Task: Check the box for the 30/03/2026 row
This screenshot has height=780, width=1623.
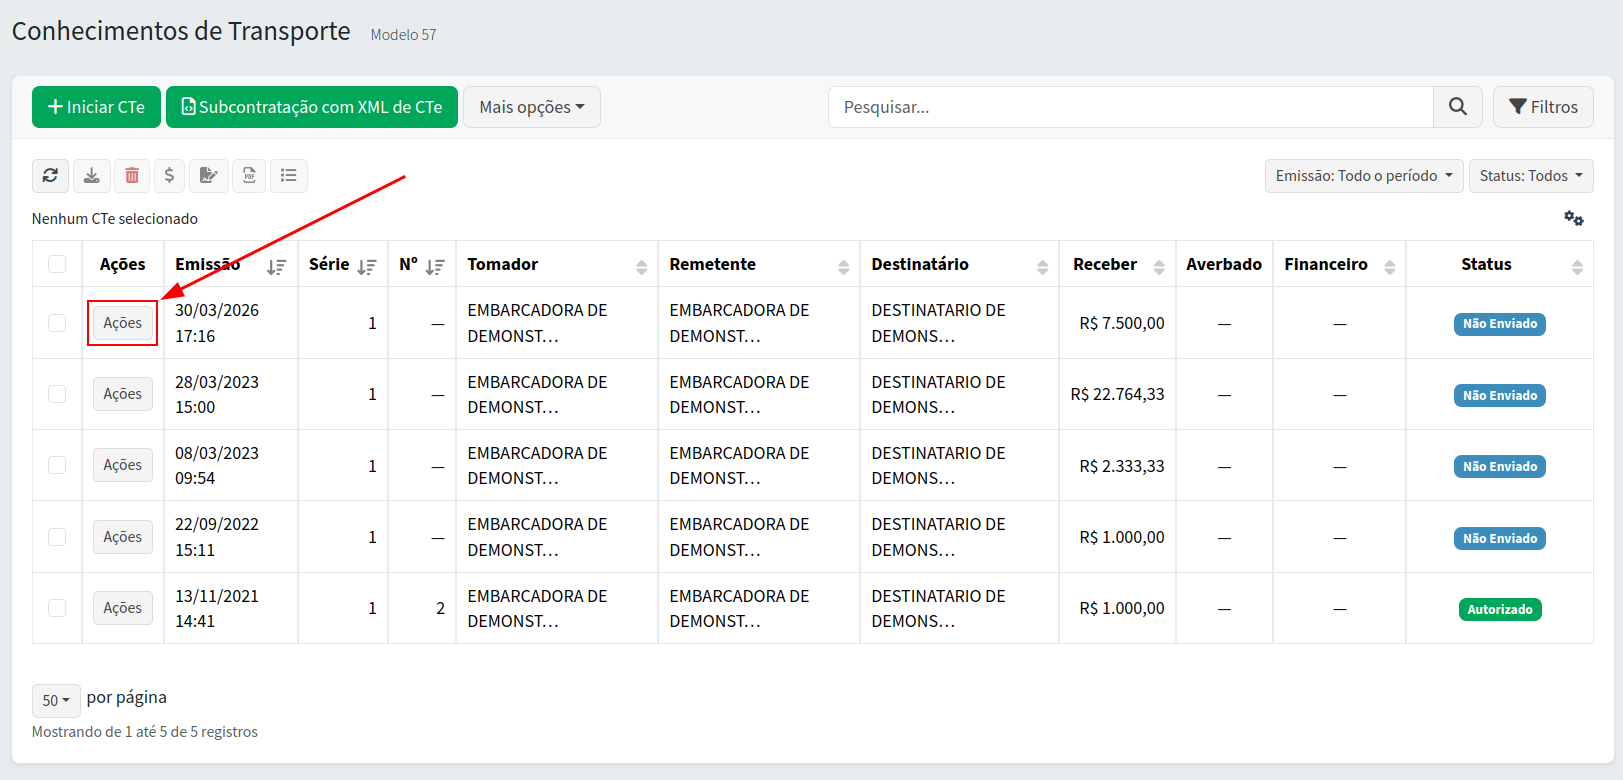Action: pyautogui.click(x=57, y=323)
